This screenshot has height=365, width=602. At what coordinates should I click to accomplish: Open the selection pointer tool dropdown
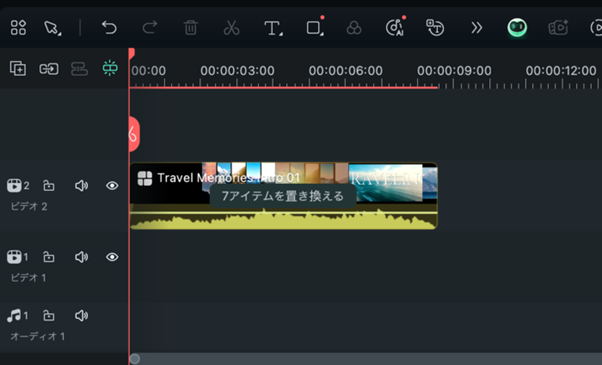pyautogui.click(x=52, y=28)
